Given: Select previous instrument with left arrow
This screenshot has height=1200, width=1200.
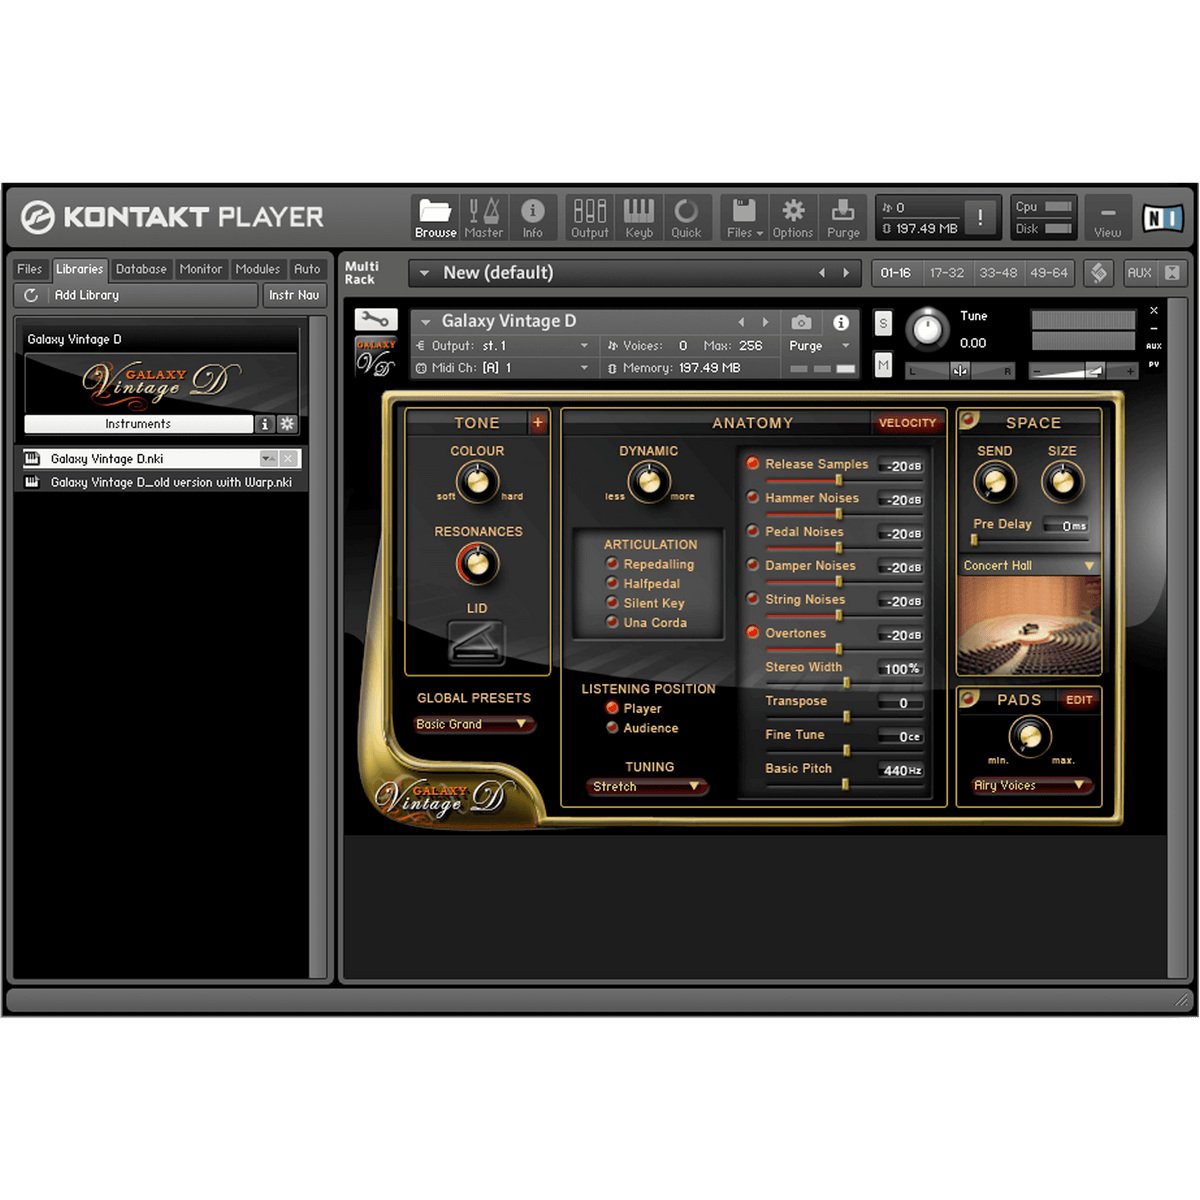Looking at the screenshot, I should click(741, 322).
